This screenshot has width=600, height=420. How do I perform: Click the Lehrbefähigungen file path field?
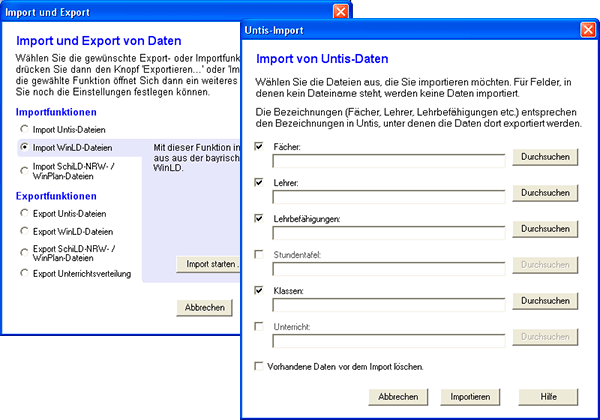coord(389,233)
